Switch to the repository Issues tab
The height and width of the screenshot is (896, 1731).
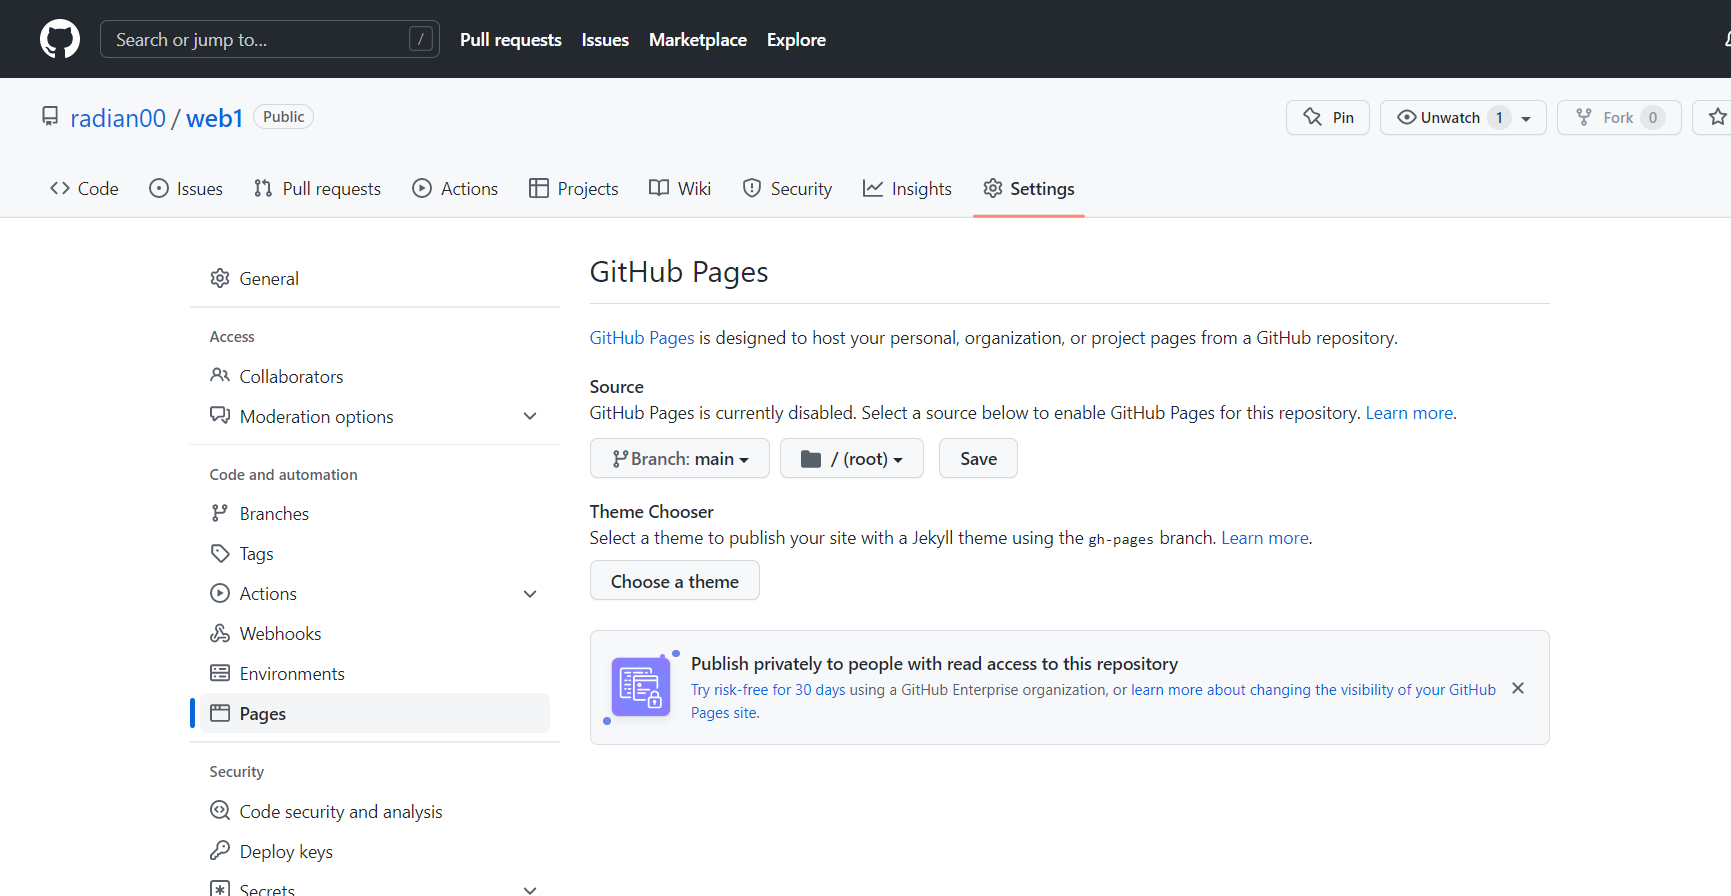tap(186, 188)
